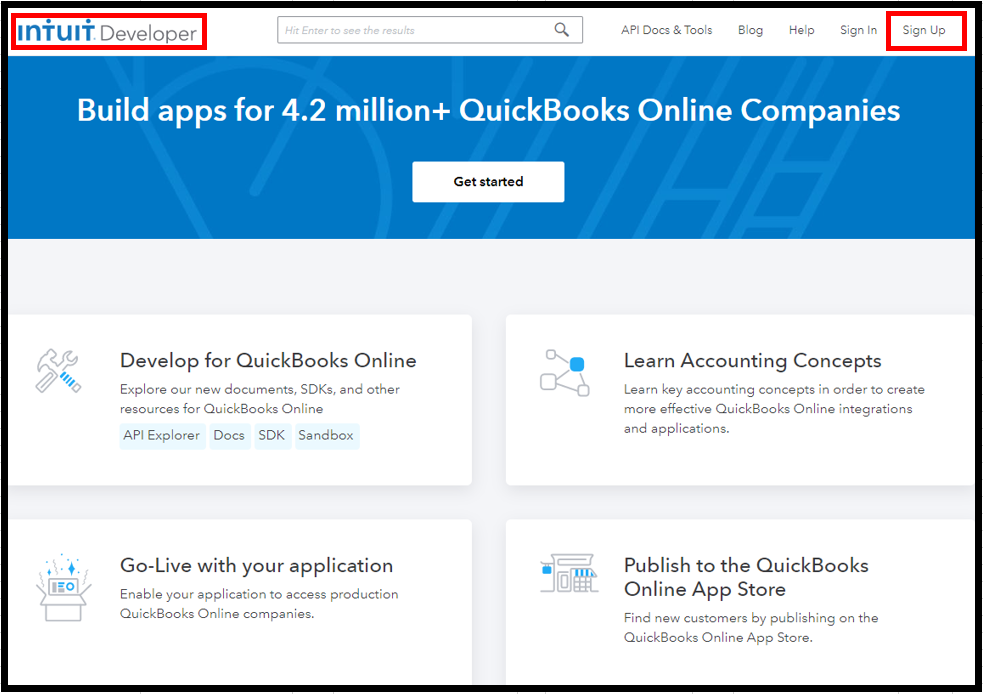The image size is (983, 694).
Task: Go to the Blog page
Action: [x=750, y=30]
